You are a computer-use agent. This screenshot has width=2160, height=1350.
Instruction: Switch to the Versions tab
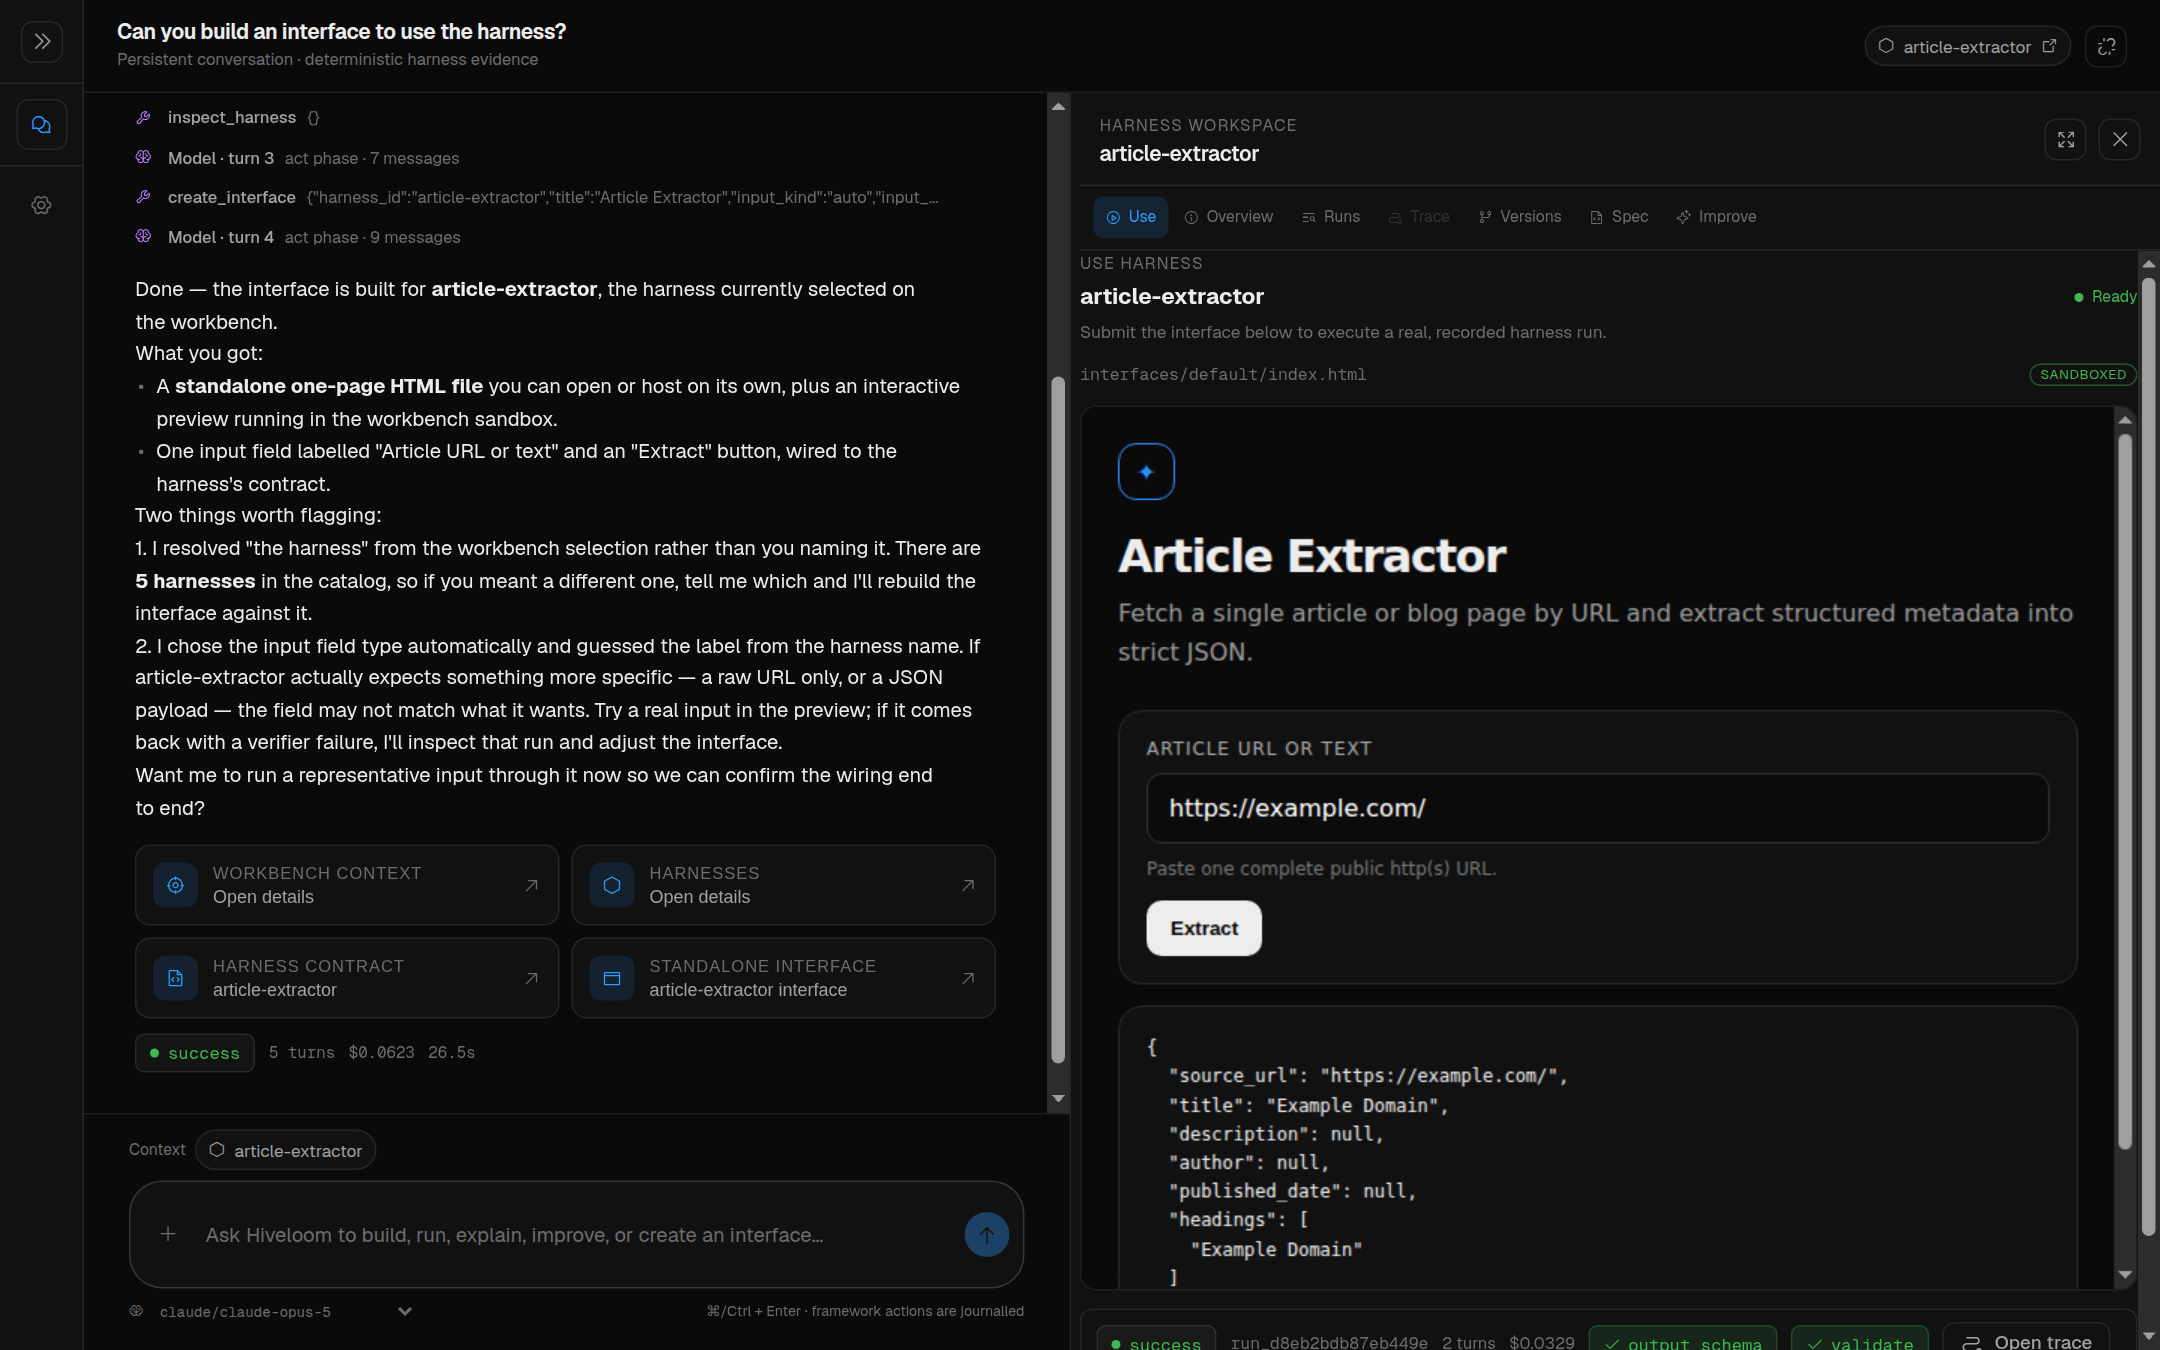1520,217
